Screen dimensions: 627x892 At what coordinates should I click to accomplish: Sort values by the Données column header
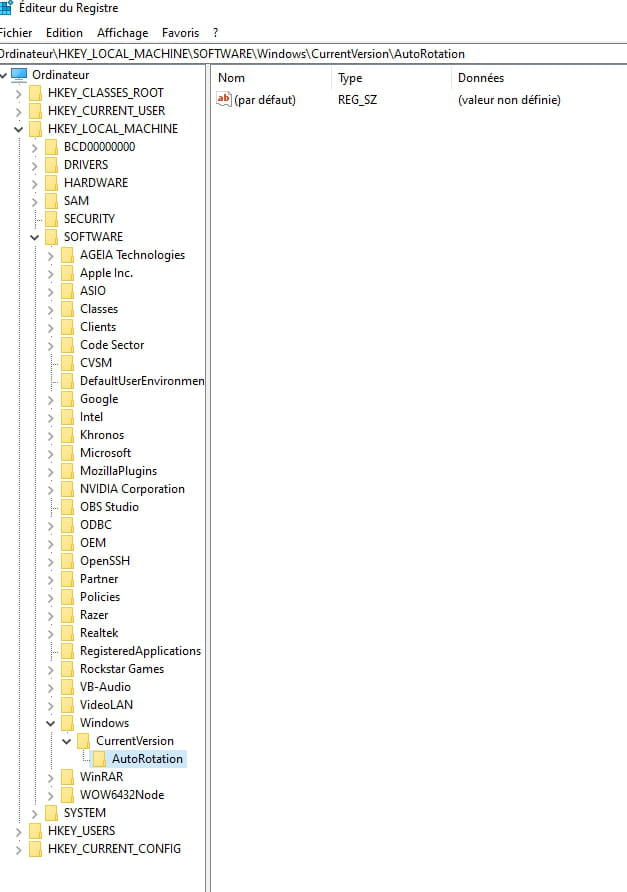(539, 78)
